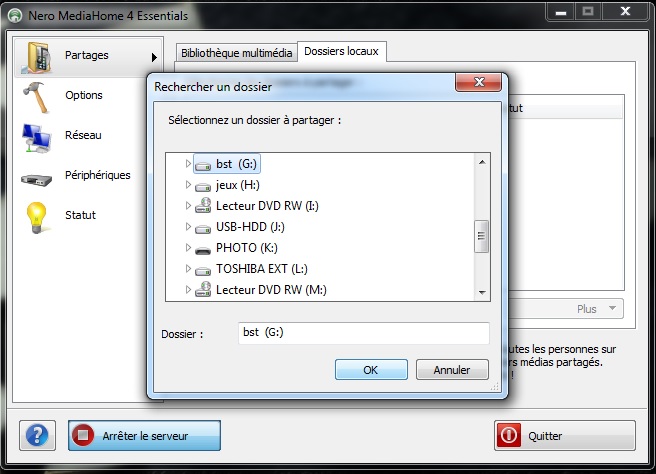Expand the USB-HDD (J:) node

click(x=188, y=226)
